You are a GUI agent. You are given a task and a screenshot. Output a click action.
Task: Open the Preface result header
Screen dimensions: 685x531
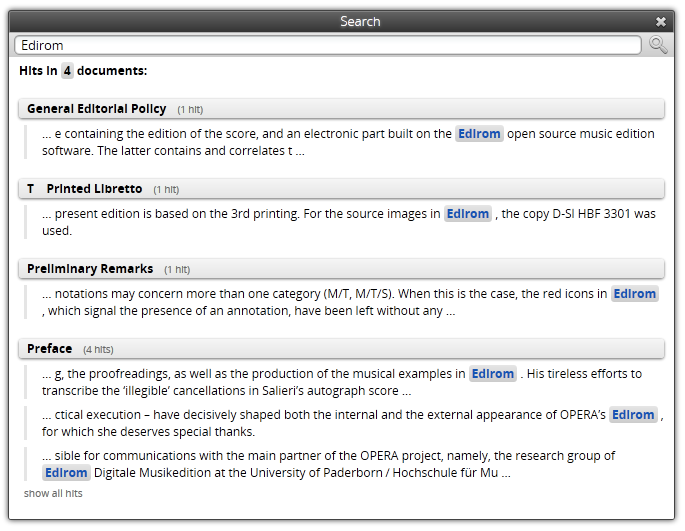point(341,349)
